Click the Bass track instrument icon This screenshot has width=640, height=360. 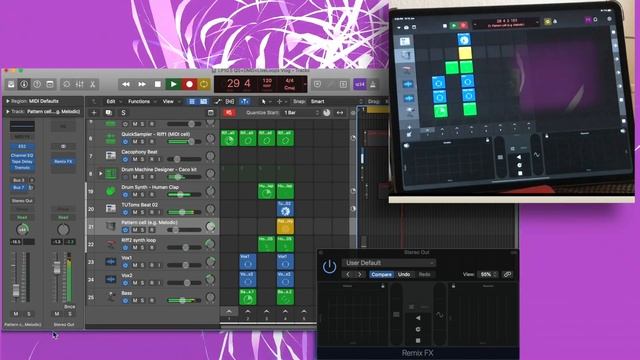(x=111, y=297)
